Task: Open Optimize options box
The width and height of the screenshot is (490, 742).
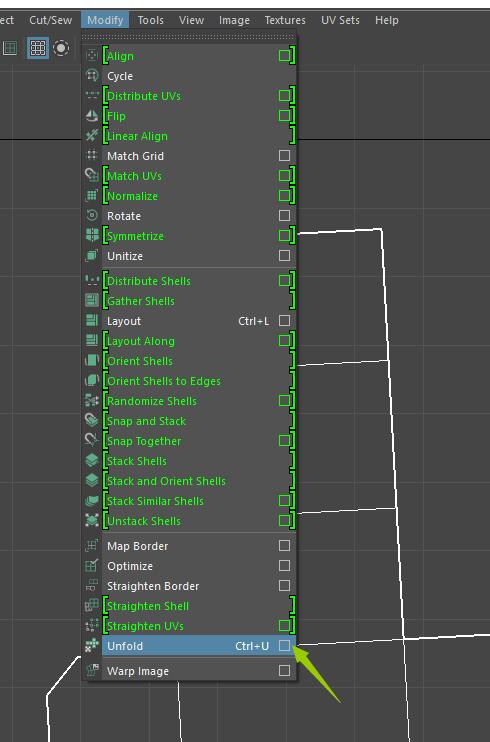Action: (x=284, y=565)
